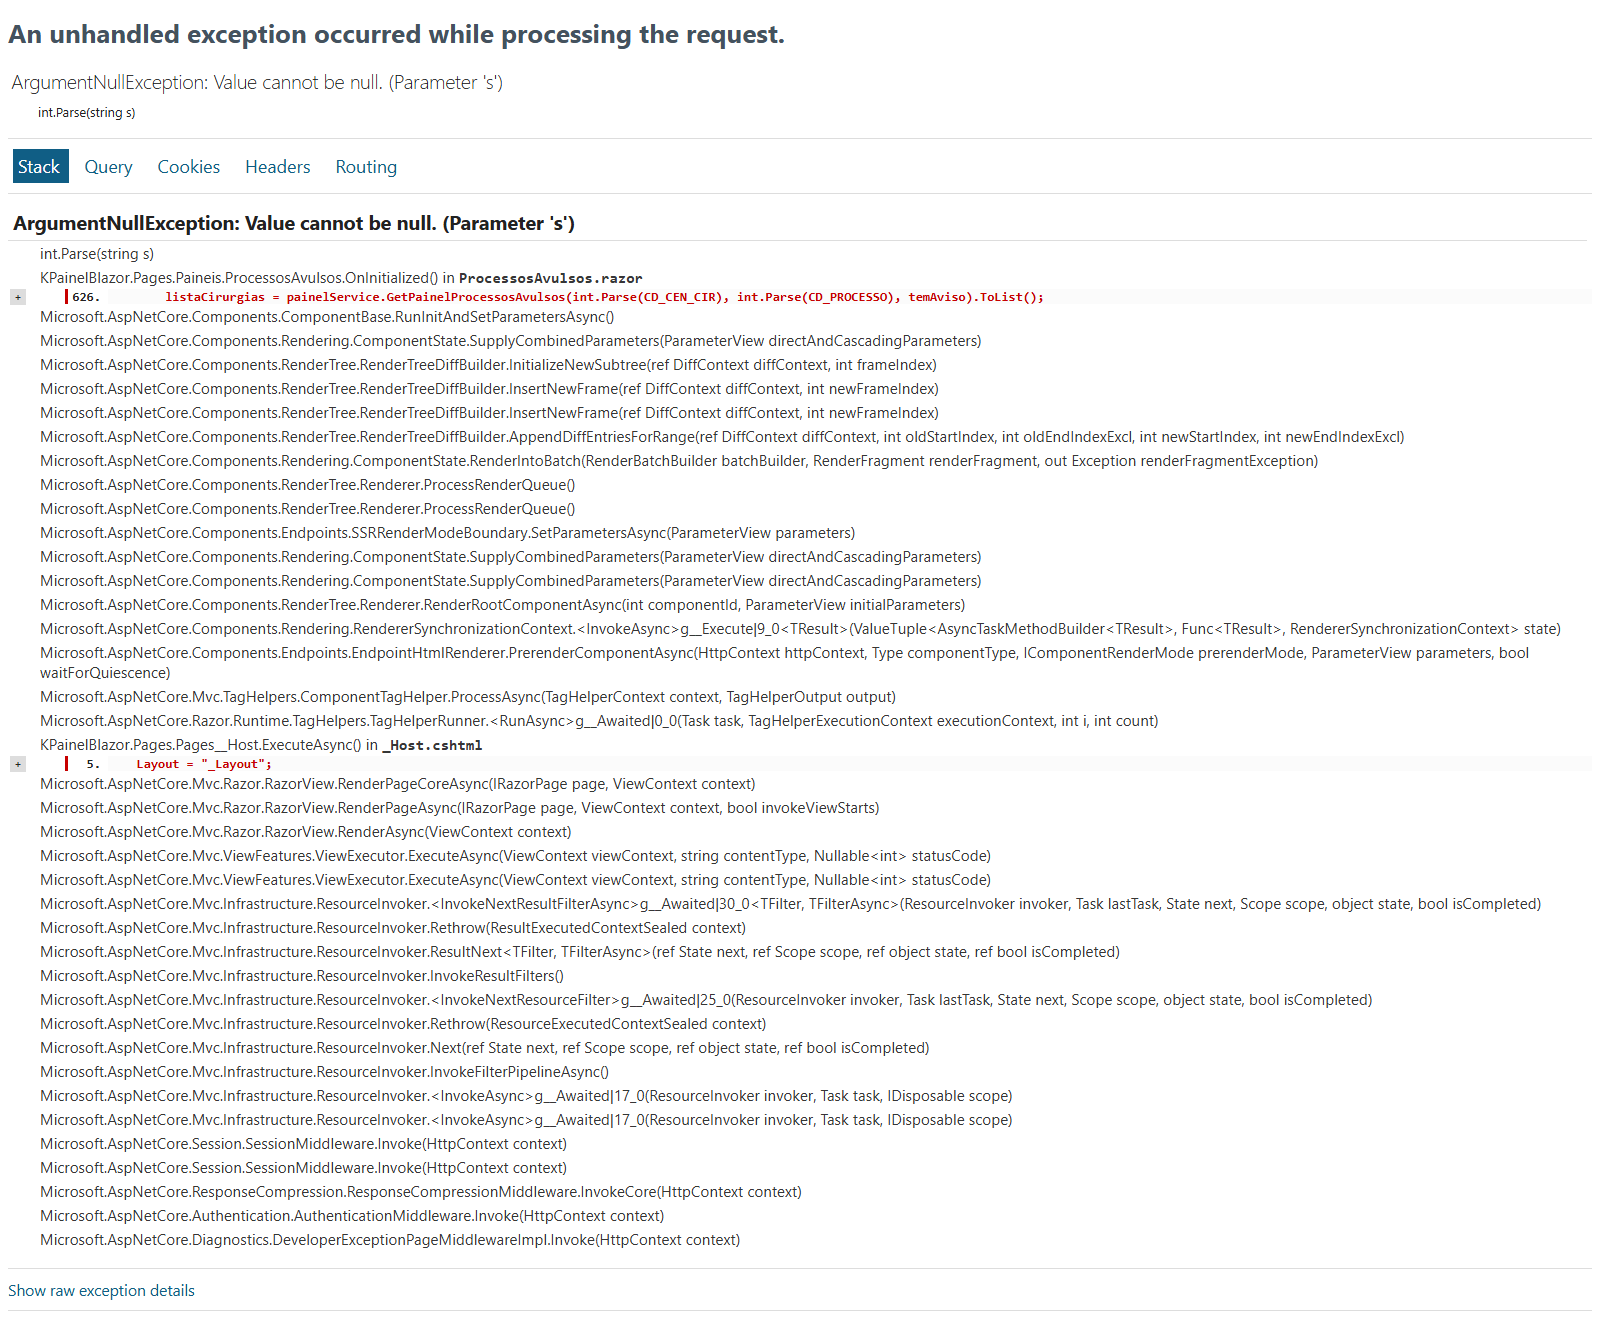Expand source code for ProcessosAvulsos.razor line 626
The image size is (1600, 1319).
point(18,297)
